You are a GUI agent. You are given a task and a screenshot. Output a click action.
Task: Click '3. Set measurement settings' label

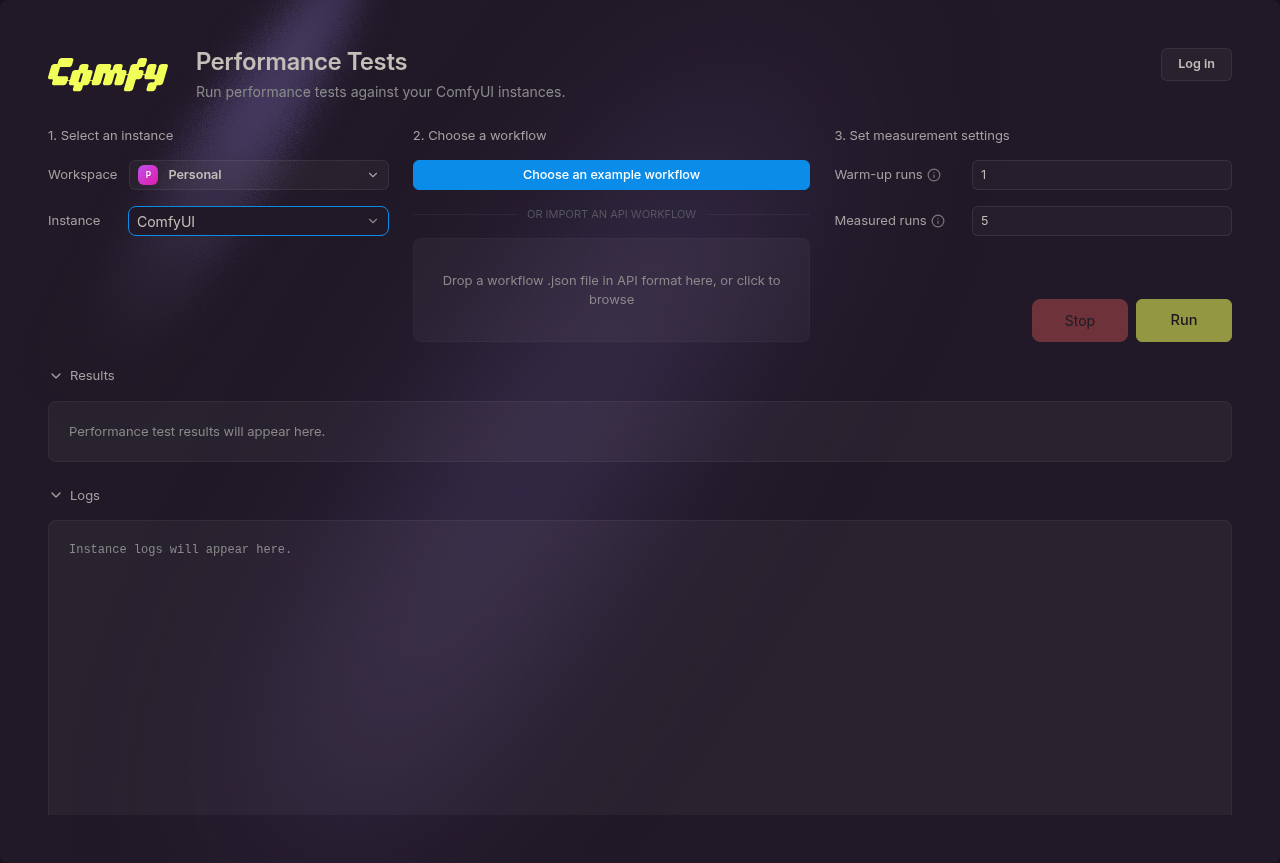tap(922, 136)
